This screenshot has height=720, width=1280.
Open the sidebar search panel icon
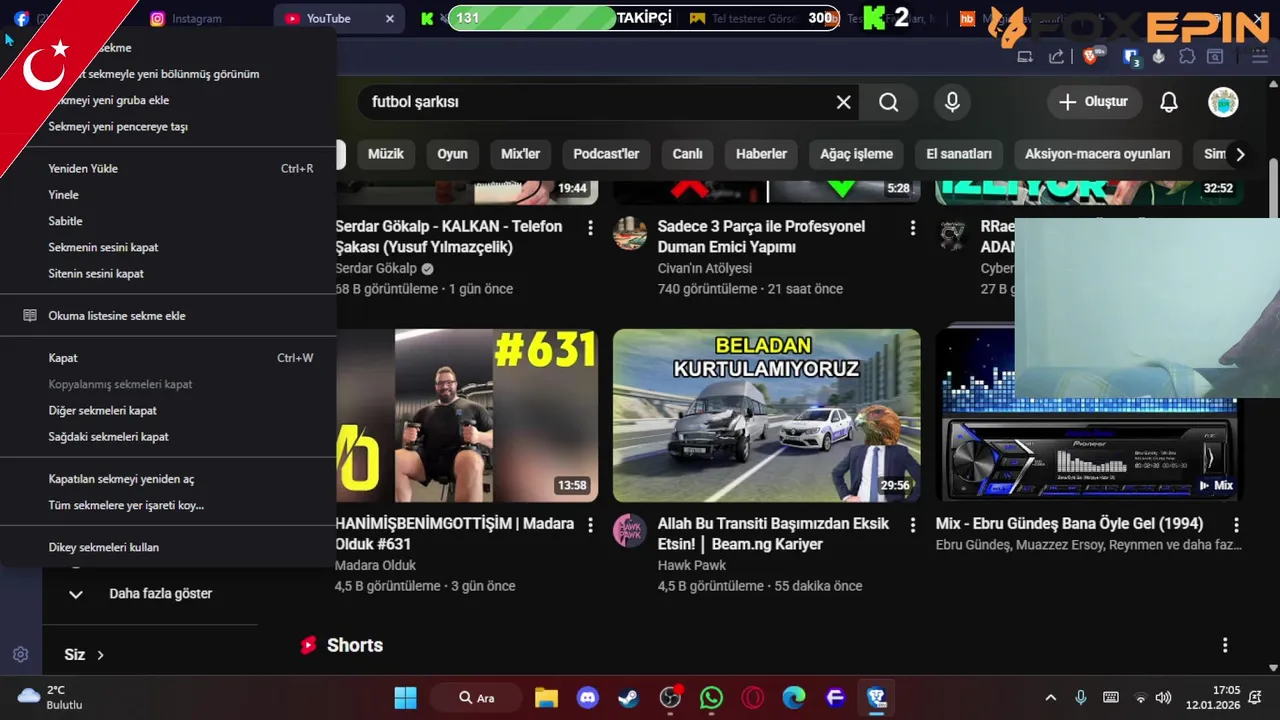pos(1215,57)
